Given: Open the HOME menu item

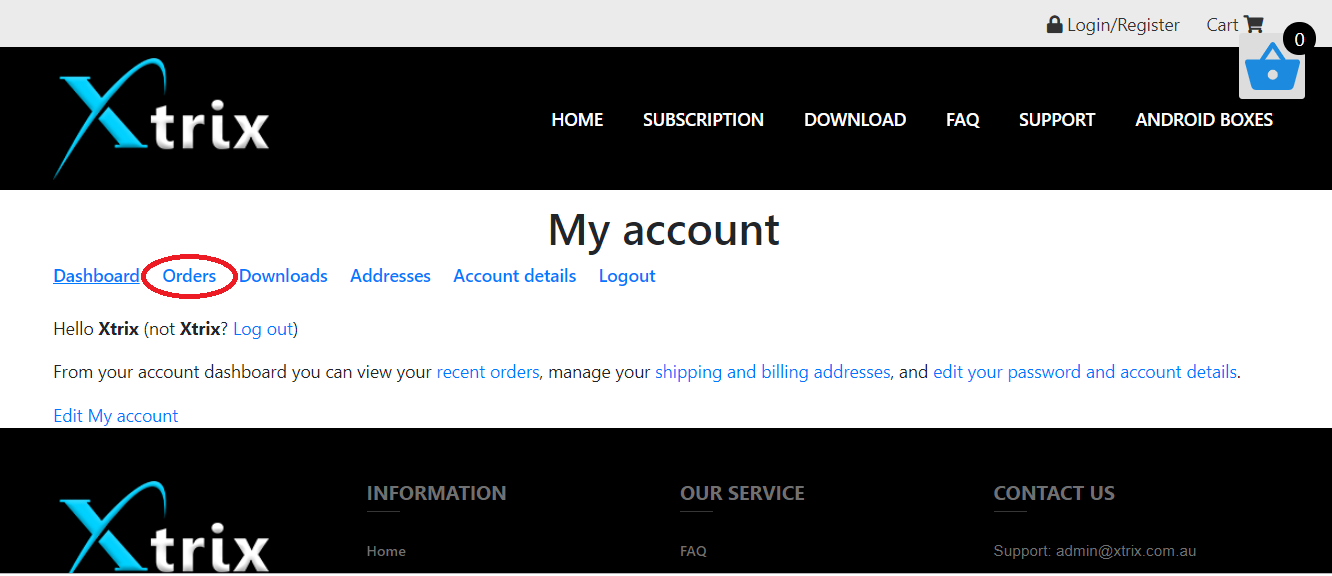Looking at the screenshot, I should (x=577, y=119).
